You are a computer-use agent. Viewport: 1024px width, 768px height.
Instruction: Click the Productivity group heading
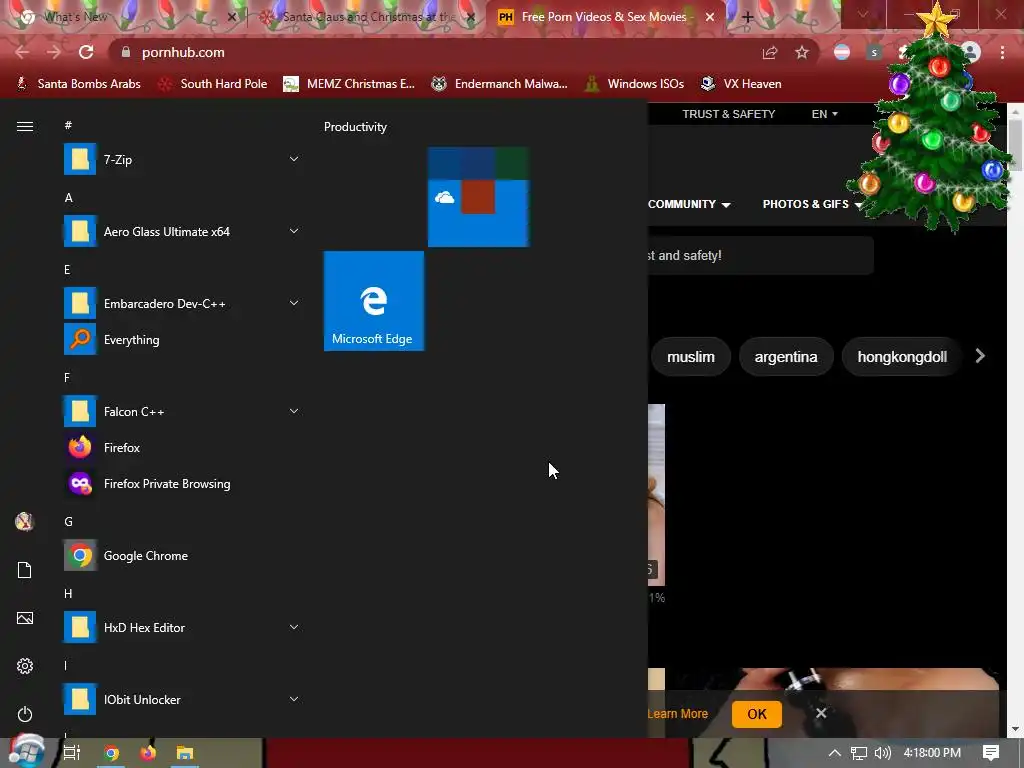pyautogui.click(x=355, y=127)
